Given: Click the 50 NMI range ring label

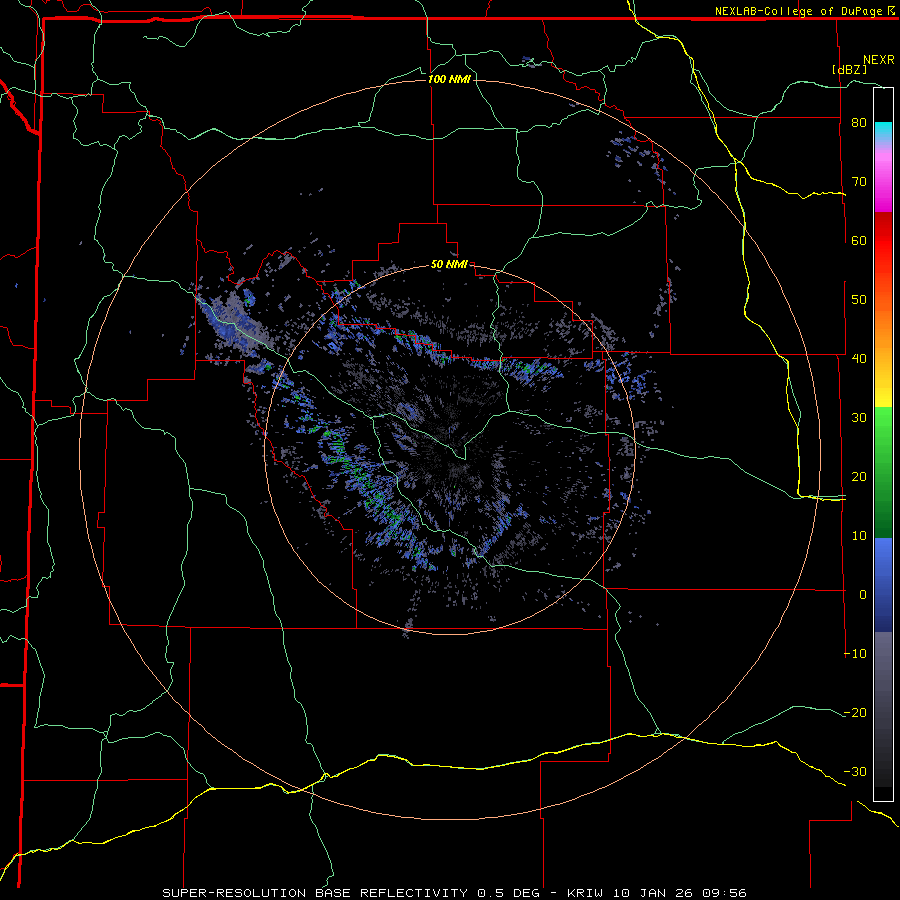Looking at the screenshot, I should click(x=449, y=264).
